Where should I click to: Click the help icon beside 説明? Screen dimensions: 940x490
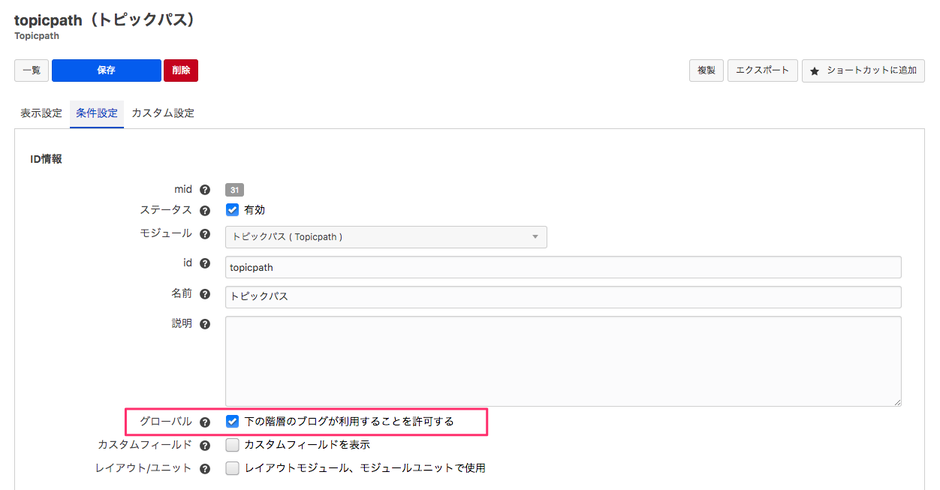pos(205,325)
